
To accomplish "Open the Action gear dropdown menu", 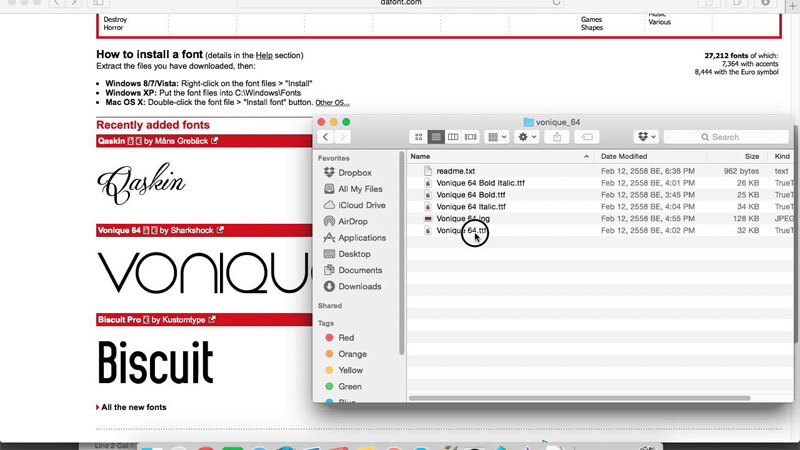I will 526,137.
